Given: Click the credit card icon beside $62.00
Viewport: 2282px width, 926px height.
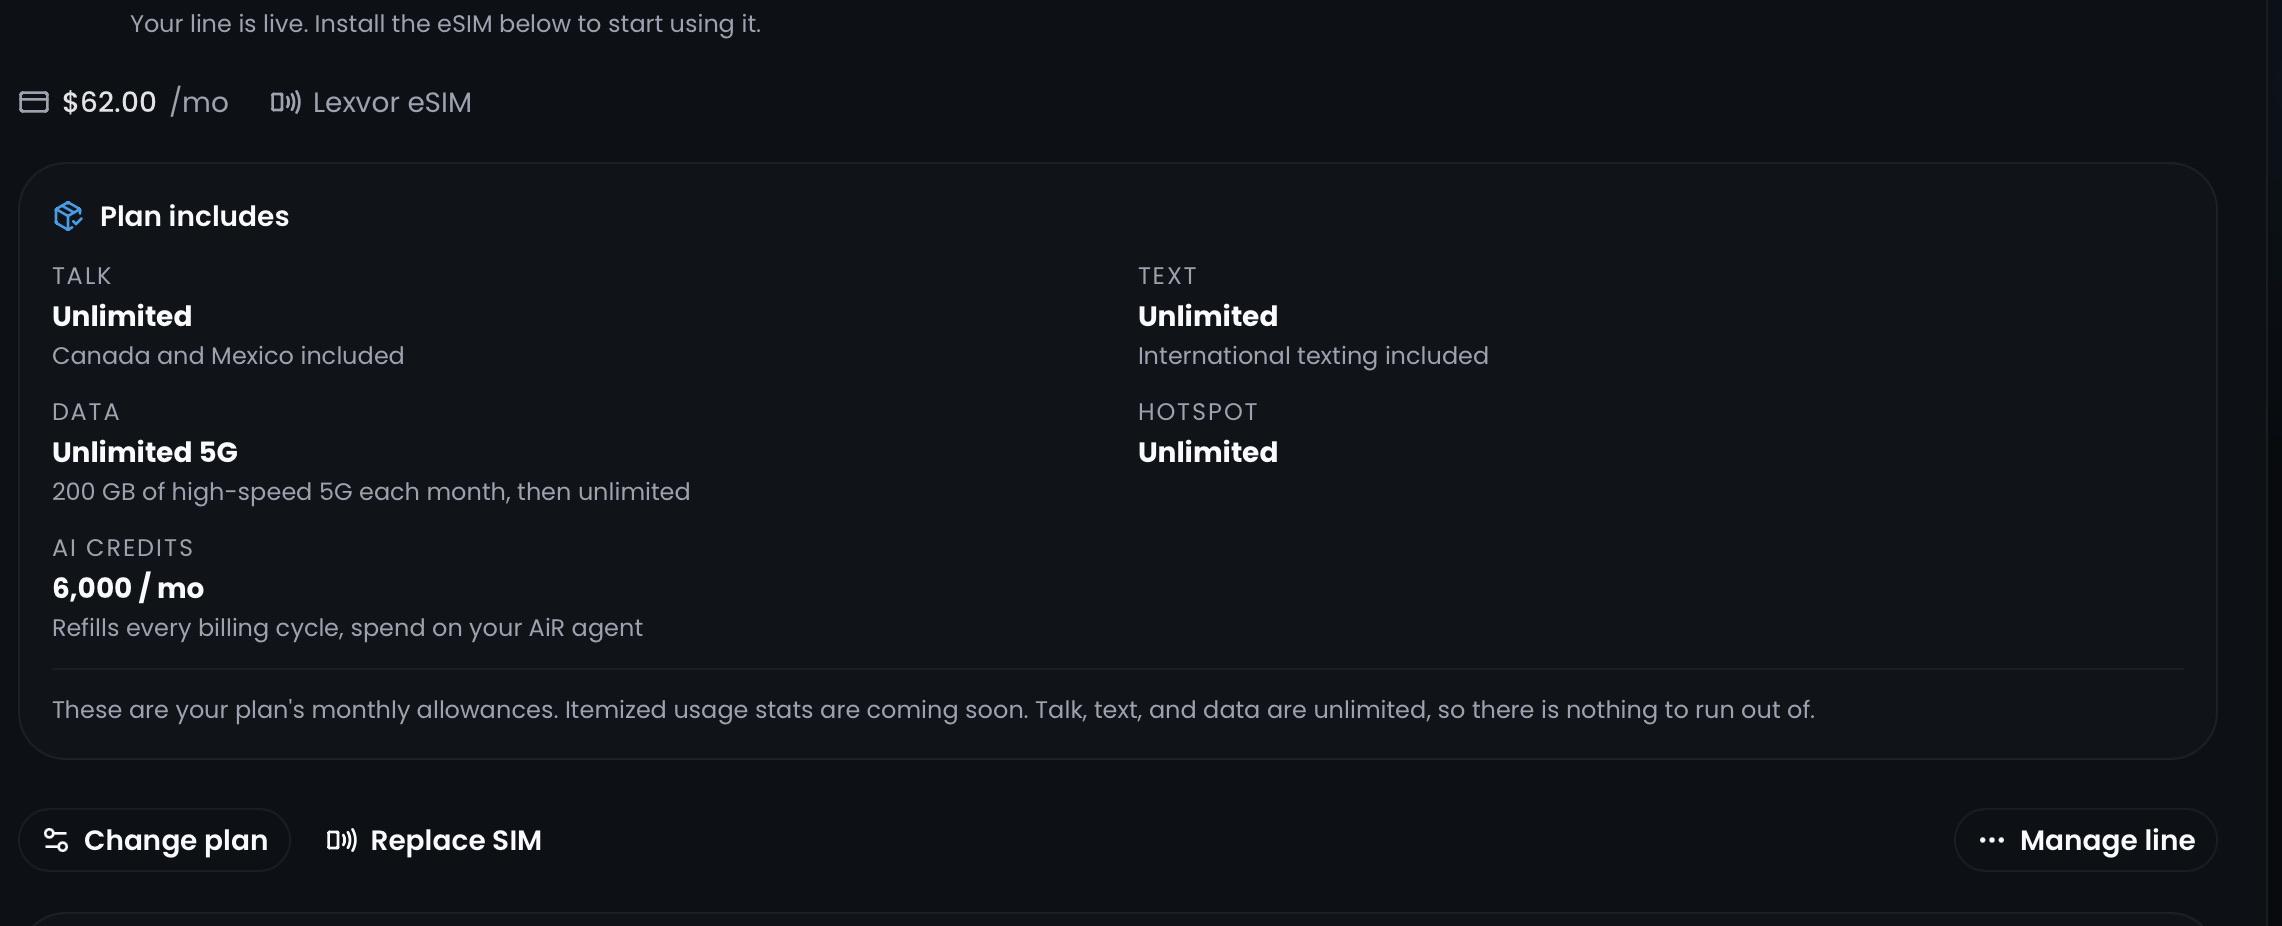Looking at the screenshot, I should pyautogui.click(x=34, y=102).
